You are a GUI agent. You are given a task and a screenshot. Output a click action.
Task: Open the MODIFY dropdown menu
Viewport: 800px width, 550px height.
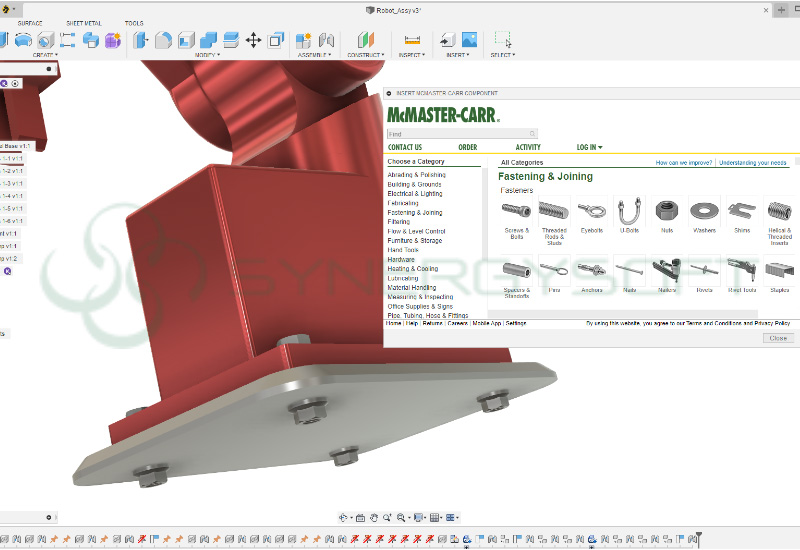pos(207,55)
